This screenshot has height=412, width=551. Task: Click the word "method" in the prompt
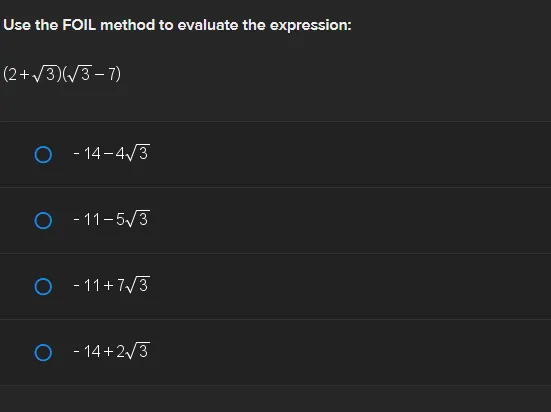coord(128,25)
